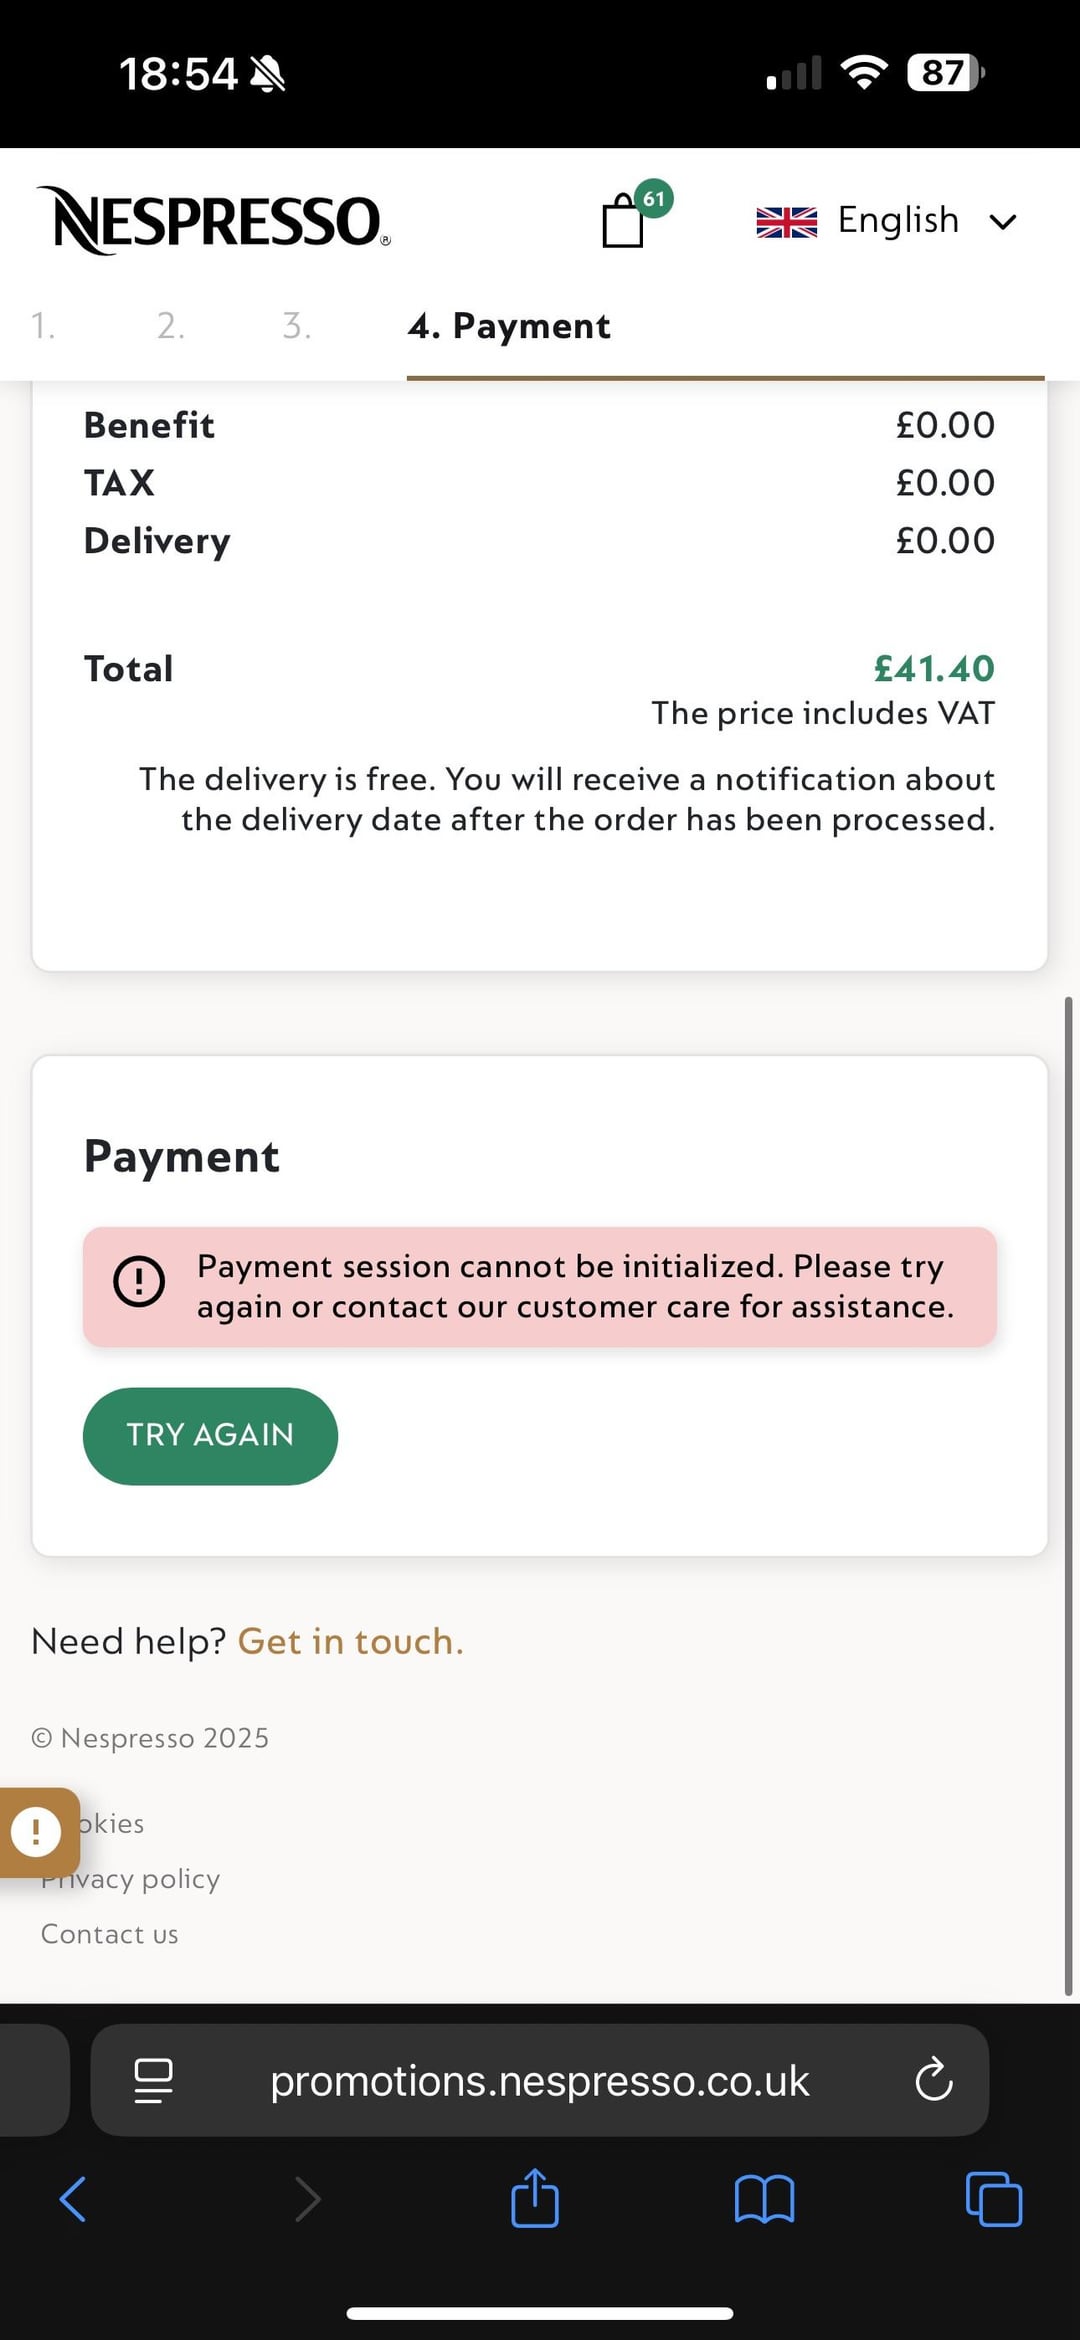Reload the page with refresh icon
This screenshot has width=1080, height=2340.
tap(934, 2080)
